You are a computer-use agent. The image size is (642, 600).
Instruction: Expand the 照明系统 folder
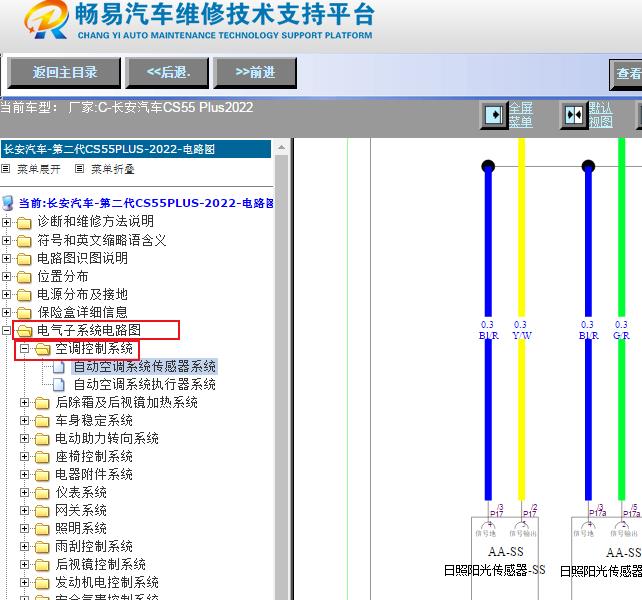point(25,529)
